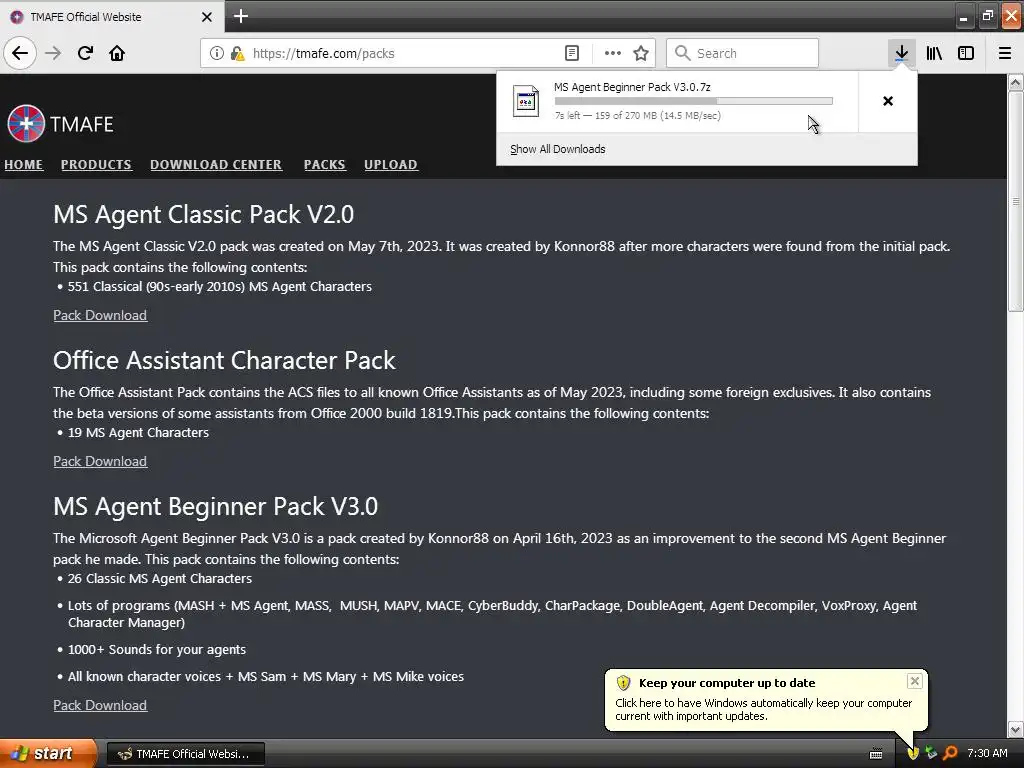
Task: Click the network connection tray icon
Action: click(x=931, y=753)
